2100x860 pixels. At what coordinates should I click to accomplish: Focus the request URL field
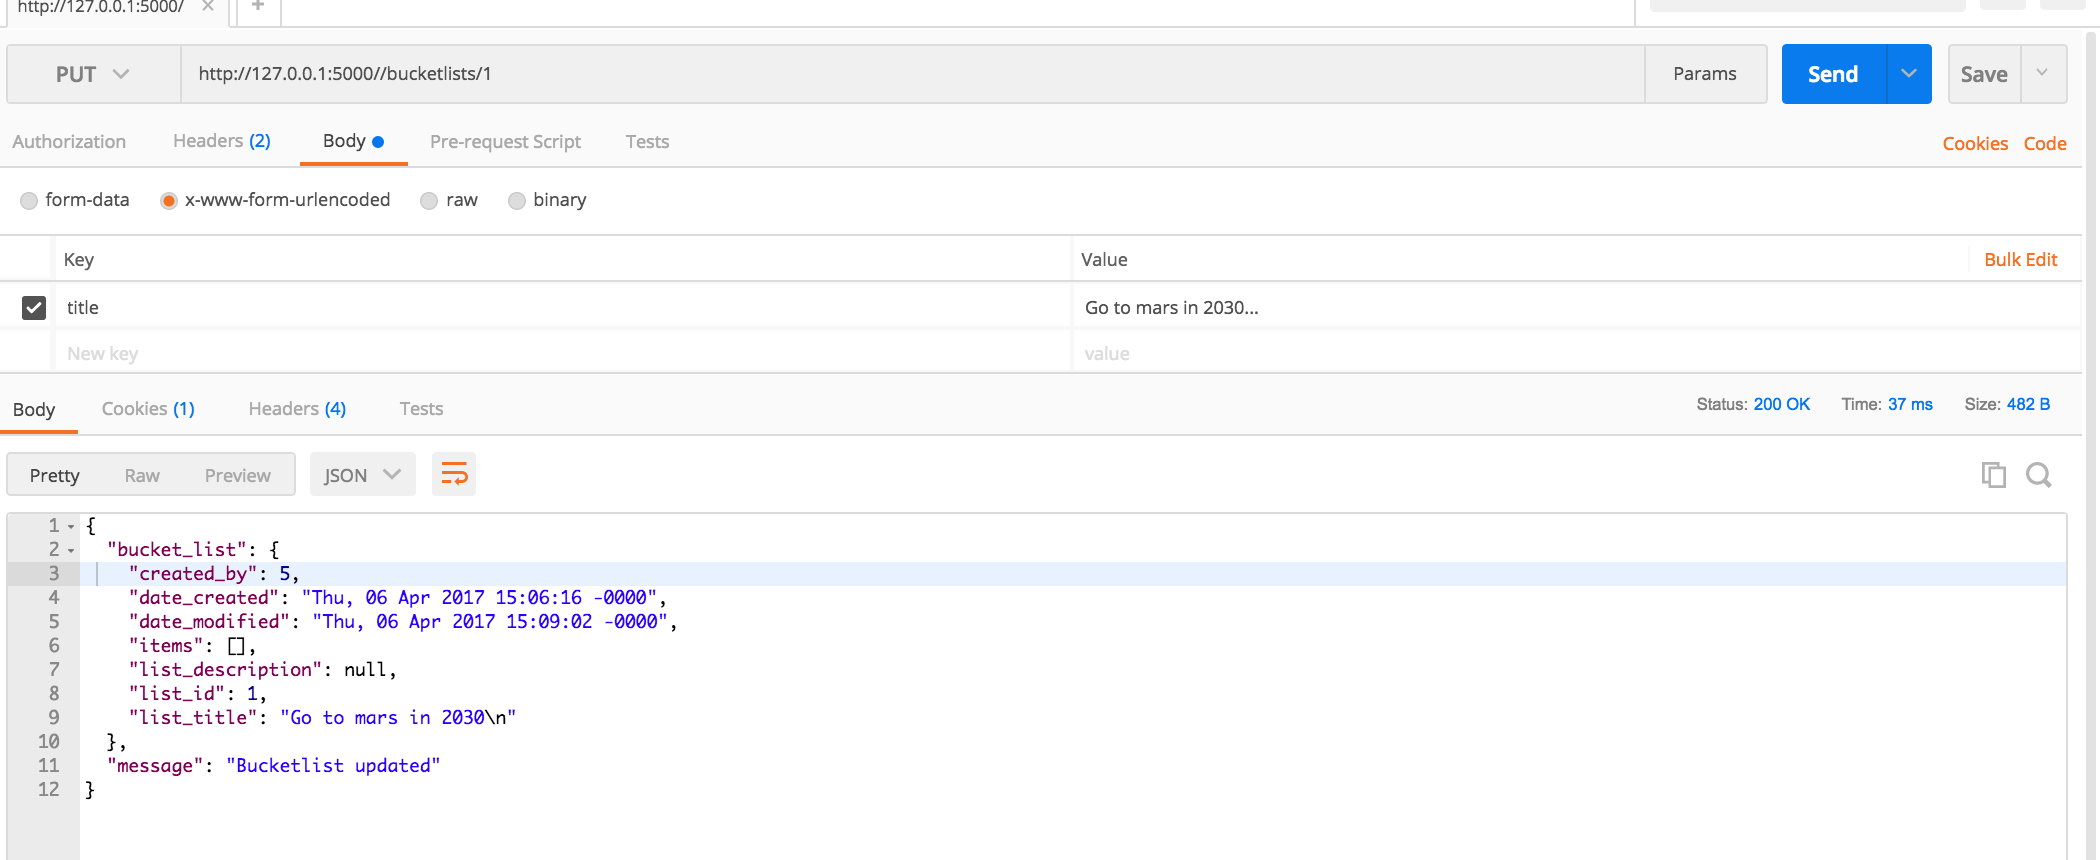point(912,74)
